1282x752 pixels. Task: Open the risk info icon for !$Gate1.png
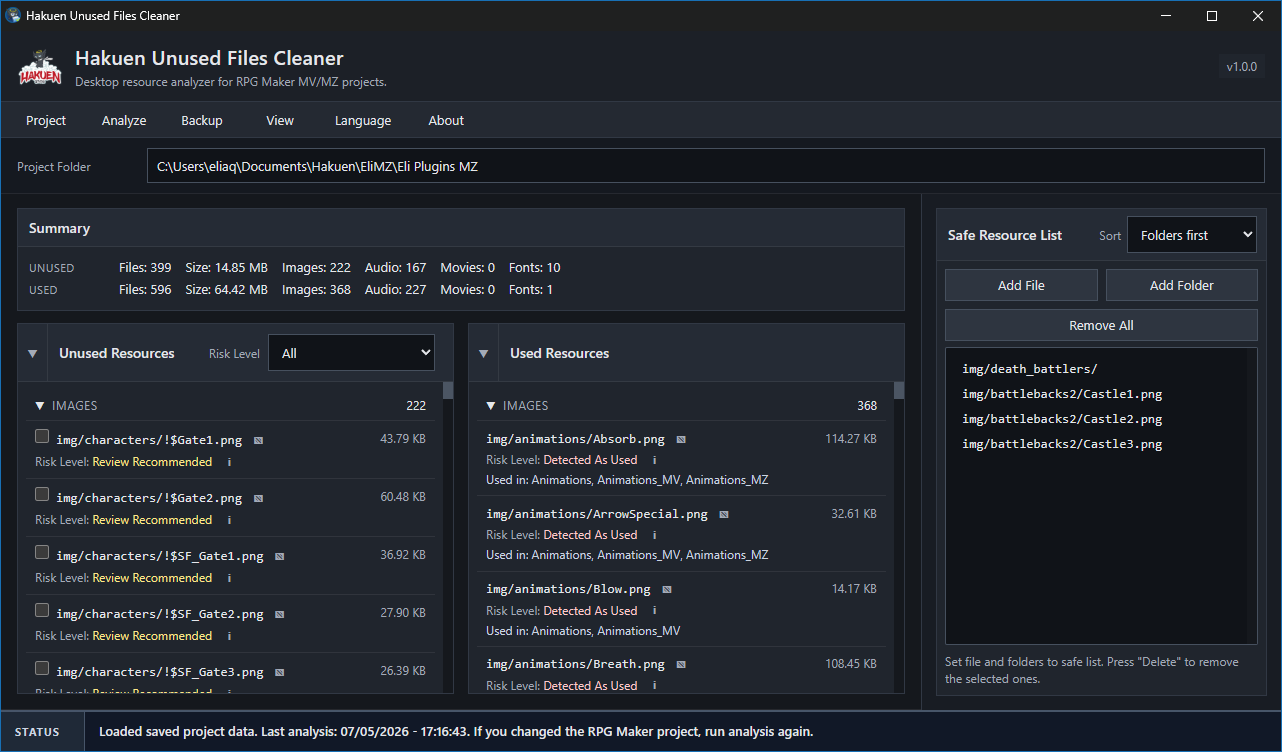click(229, 462)
